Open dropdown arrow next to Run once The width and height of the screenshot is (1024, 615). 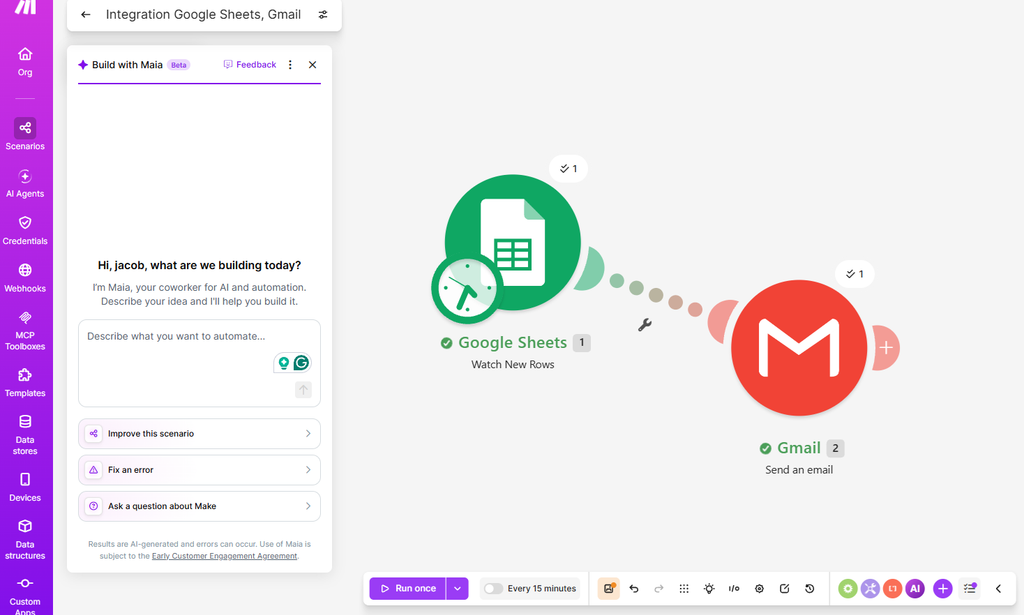point(457,588)
